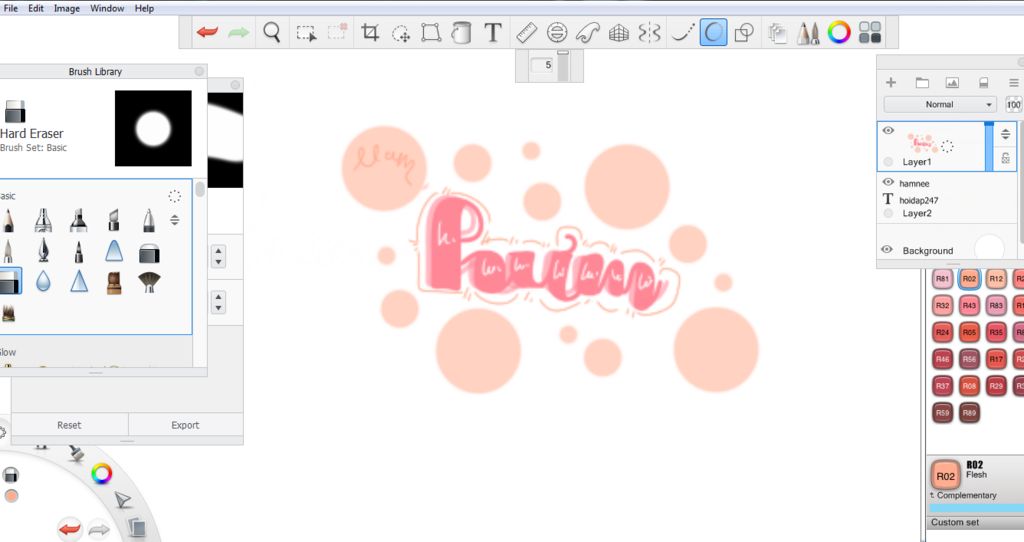Click the Custom set label bar
The height and width of the screenshot is (542, 1024).
click(975, 522)
